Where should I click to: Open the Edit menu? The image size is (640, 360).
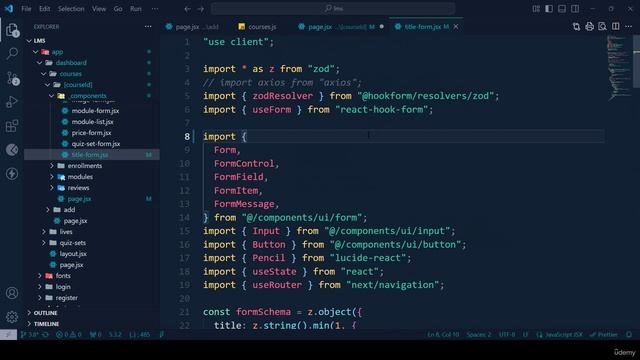(x=44, y=9)
